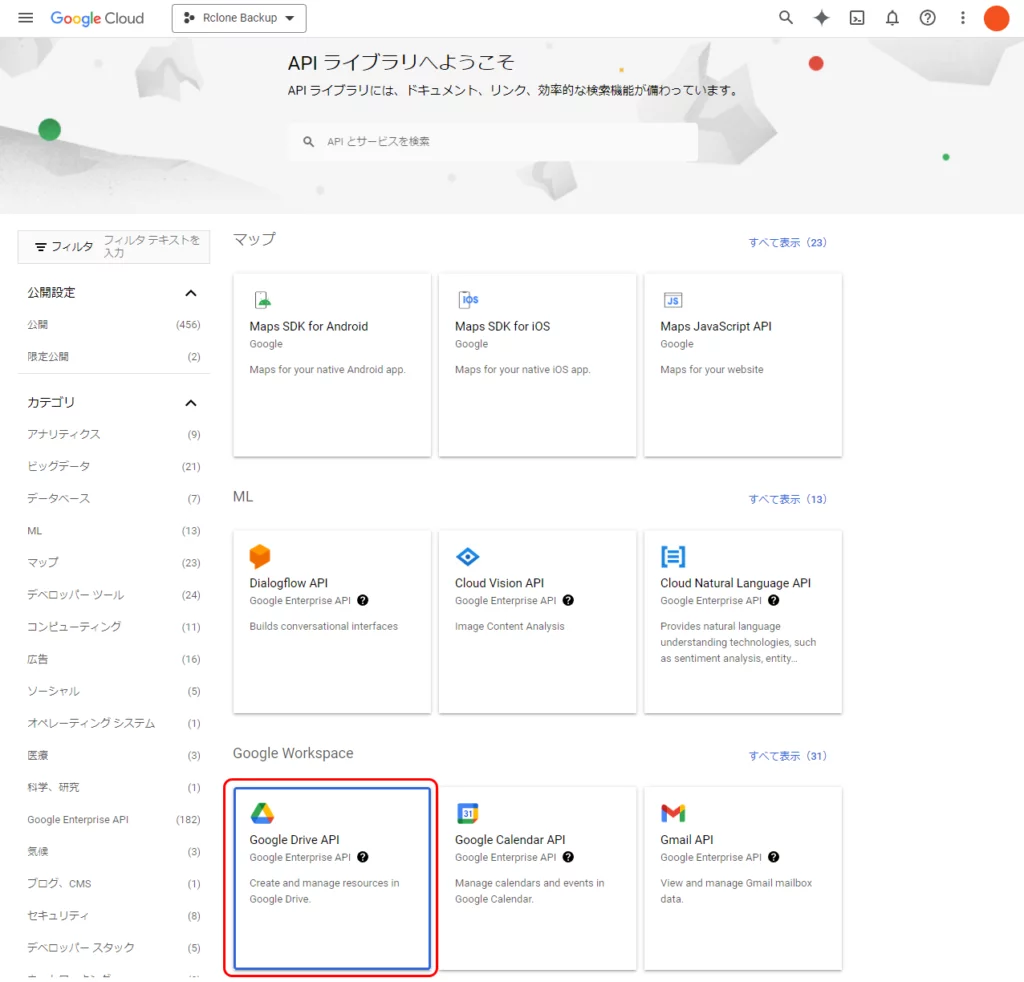Select the セキュリティ category
The width and height of the screenshot is (1024, 982).
114,915
